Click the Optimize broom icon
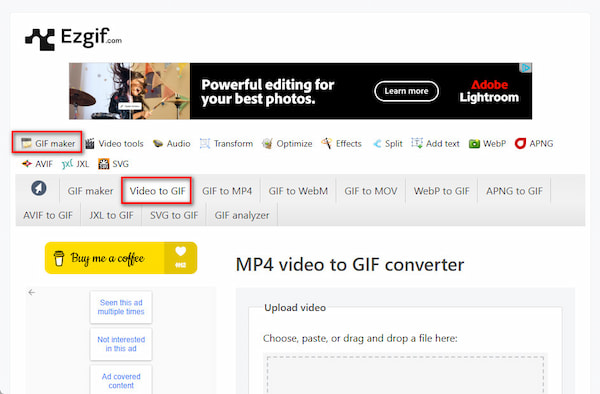The image size is (600, 394). click(x=267, y=143)
